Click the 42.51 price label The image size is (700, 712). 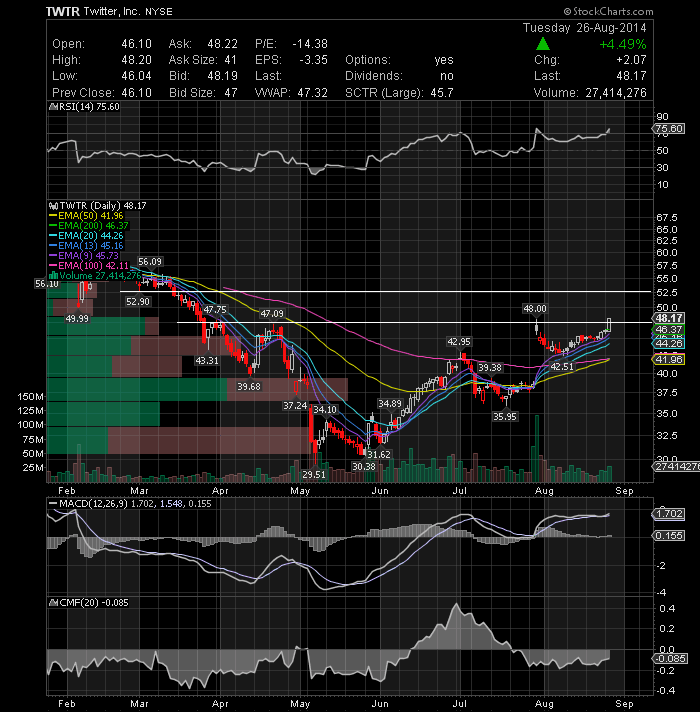point(562,366)
